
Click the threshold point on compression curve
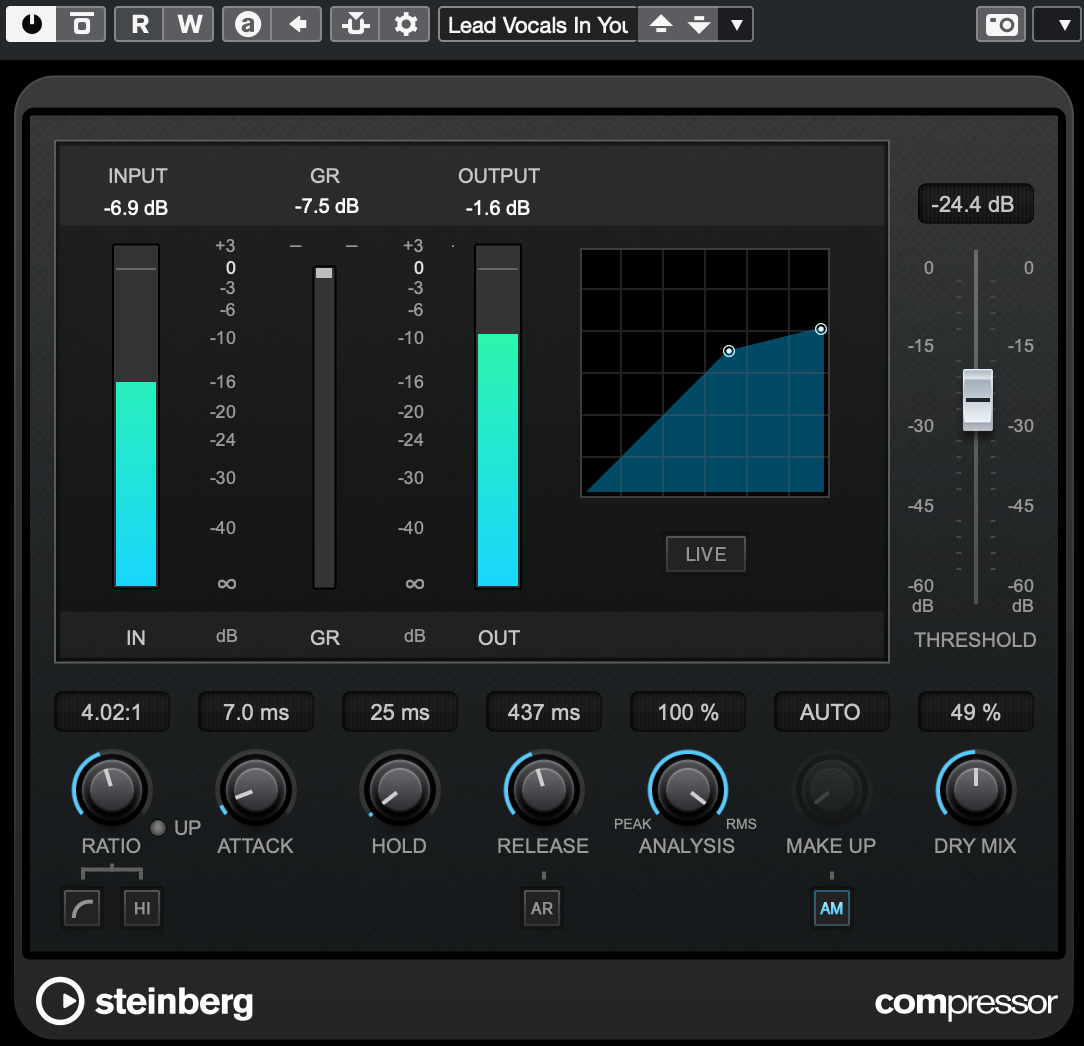pyautogui.click(x=729, y=351)
